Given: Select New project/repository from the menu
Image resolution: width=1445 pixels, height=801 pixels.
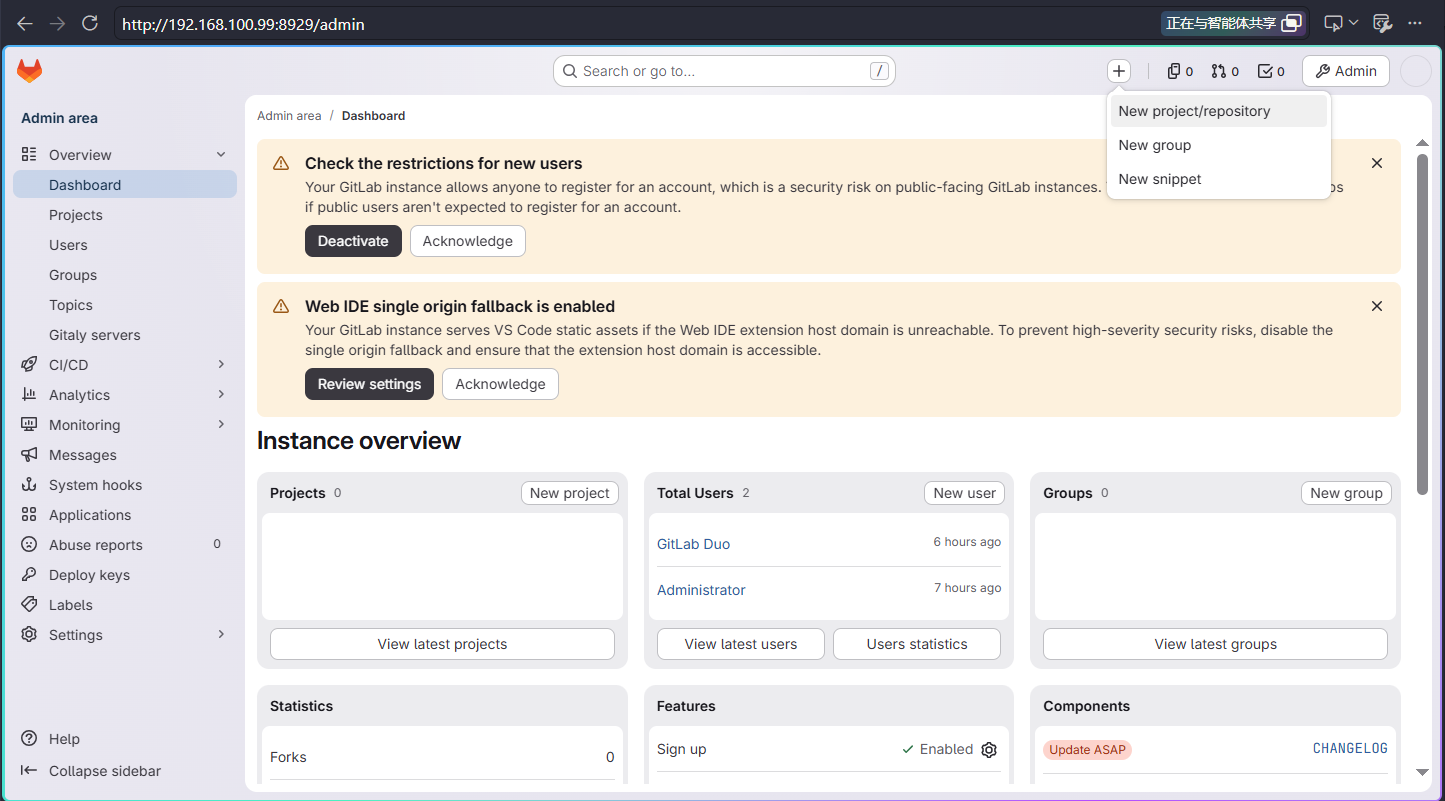Looking at the screenshot, I should [1219, 111].
